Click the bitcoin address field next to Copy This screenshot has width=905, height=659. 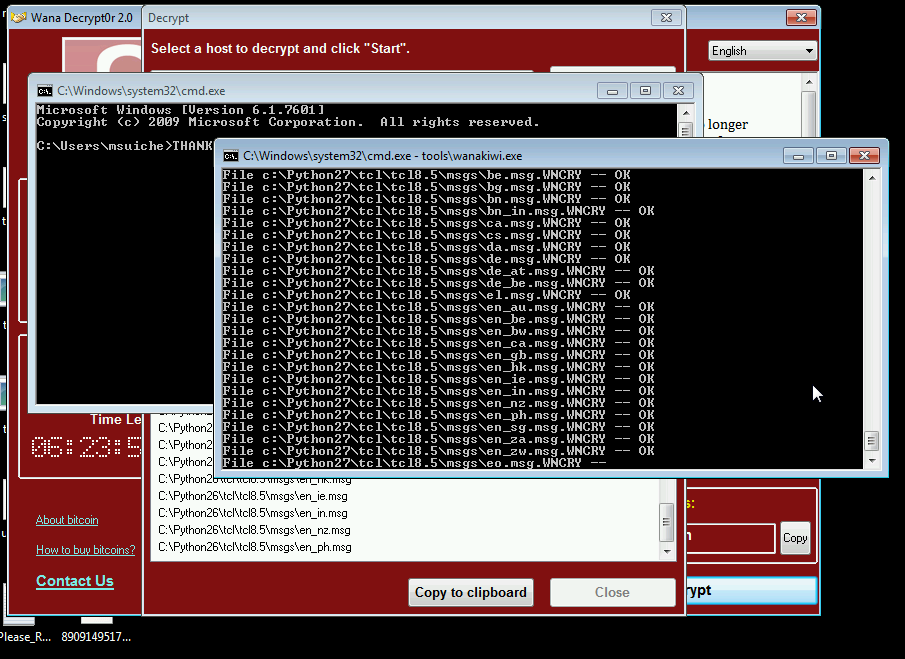[x=731, y=538]
